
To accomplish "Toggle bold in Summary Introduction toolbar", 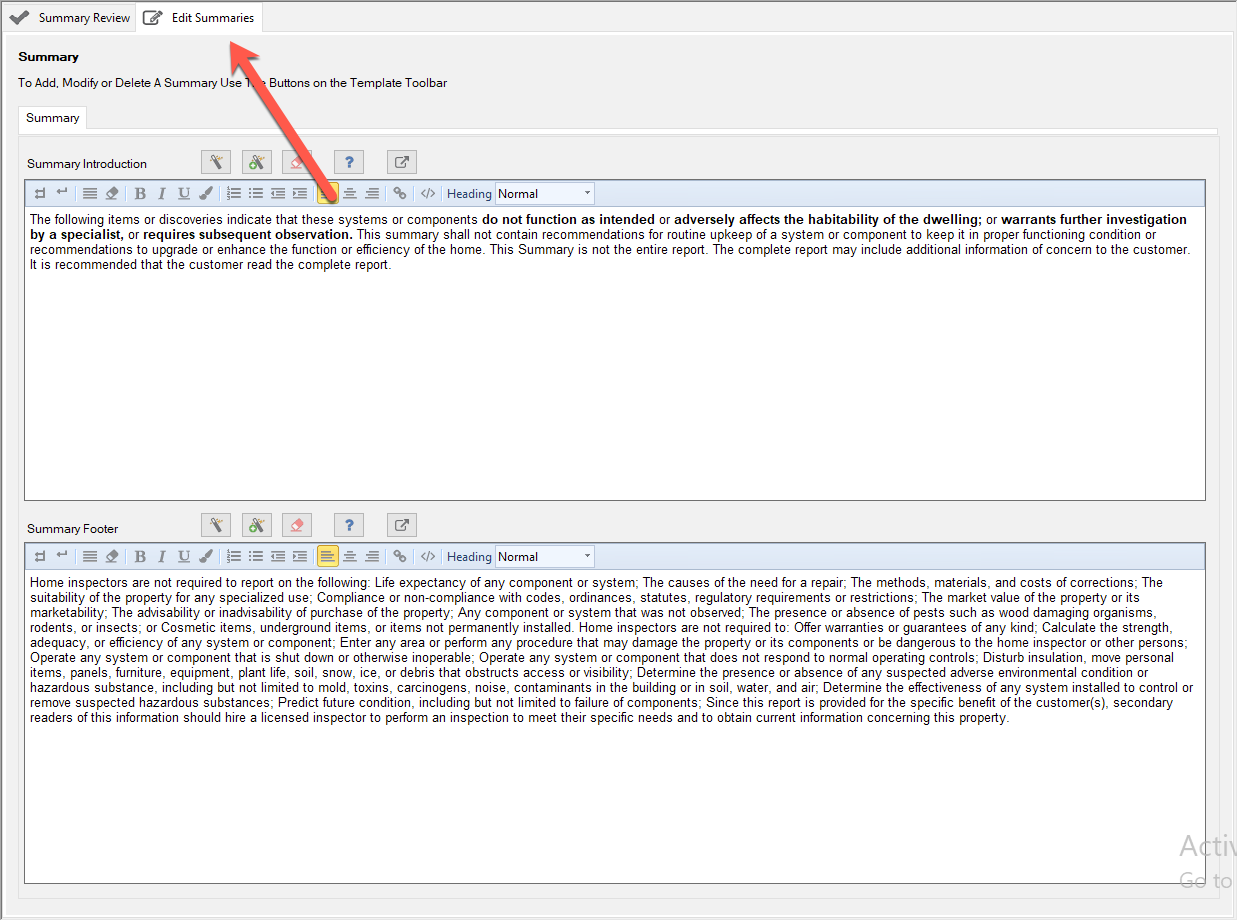I will click(x=140, y=194).
